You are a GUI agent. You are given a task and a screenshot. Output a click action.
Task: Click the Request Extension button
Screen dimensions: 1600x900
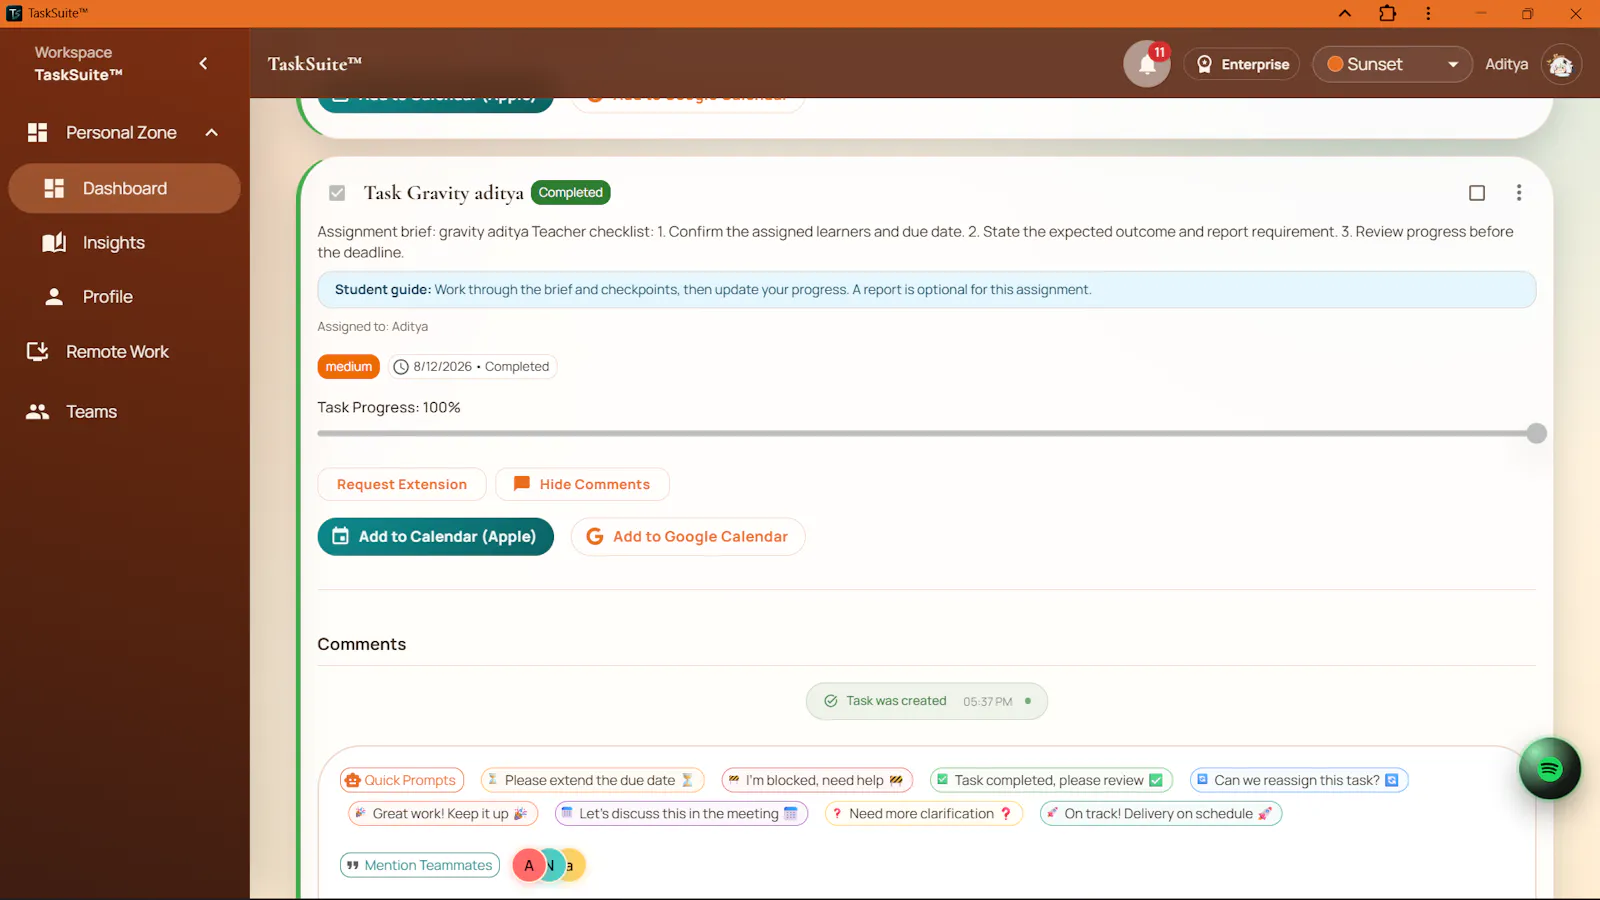(x=402, y=484)
